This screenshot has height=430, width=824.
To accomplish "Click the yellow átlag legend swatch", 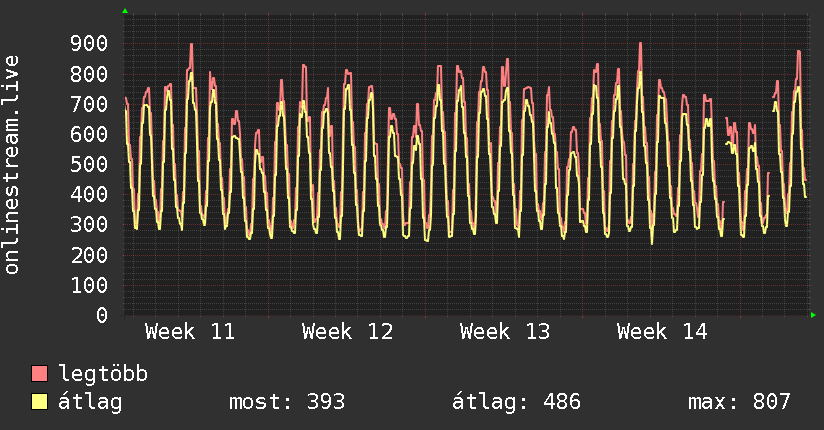I will pyautogui.click(x=39, y=402).
